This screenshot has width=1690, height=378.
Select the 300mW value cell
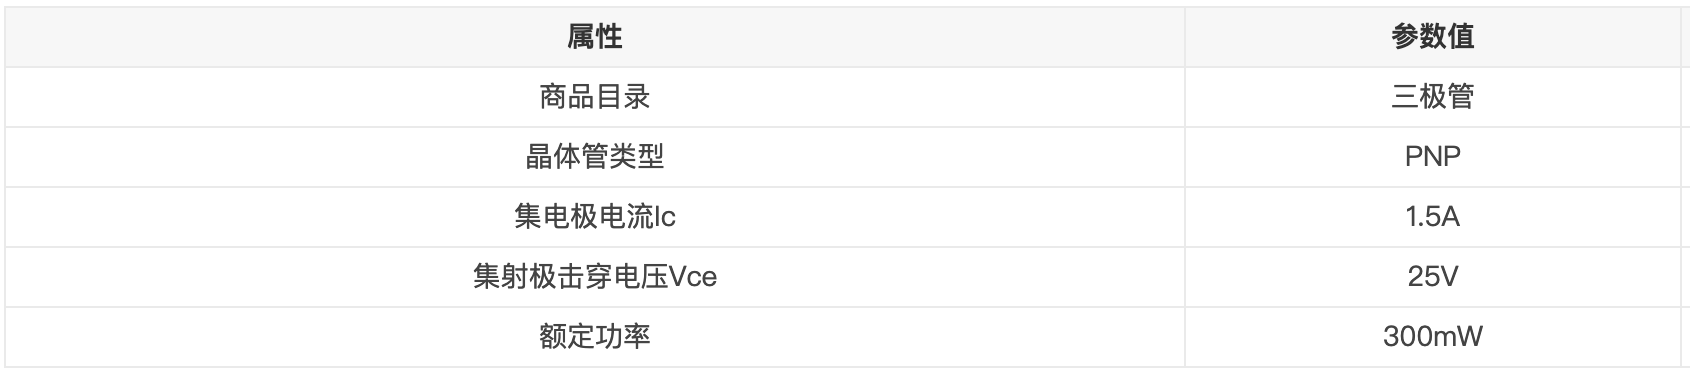point(1432,336)
